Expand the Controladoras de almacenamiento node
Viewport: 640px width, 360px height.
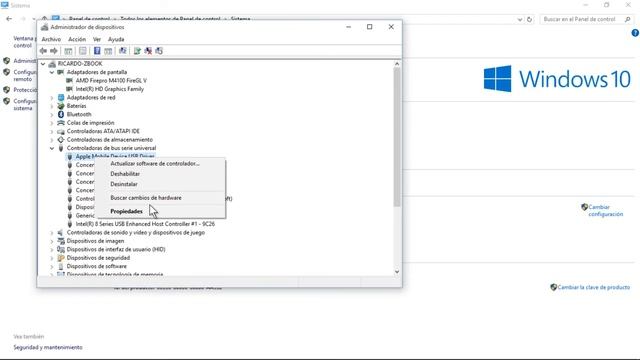tap(52, 140)
